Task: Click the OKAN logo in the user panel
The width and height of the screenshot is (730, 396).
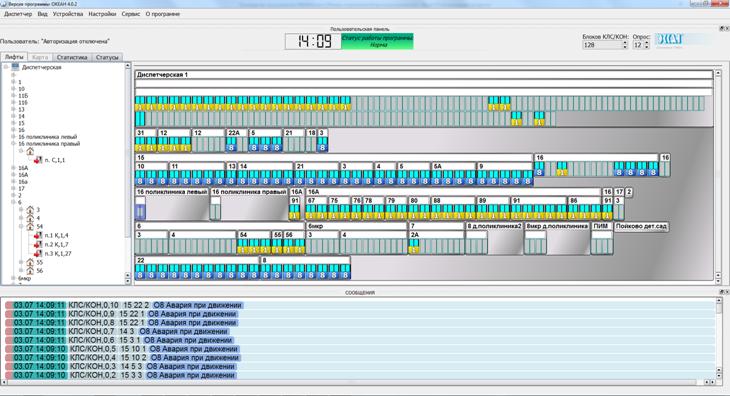Action: click(669, 40)
